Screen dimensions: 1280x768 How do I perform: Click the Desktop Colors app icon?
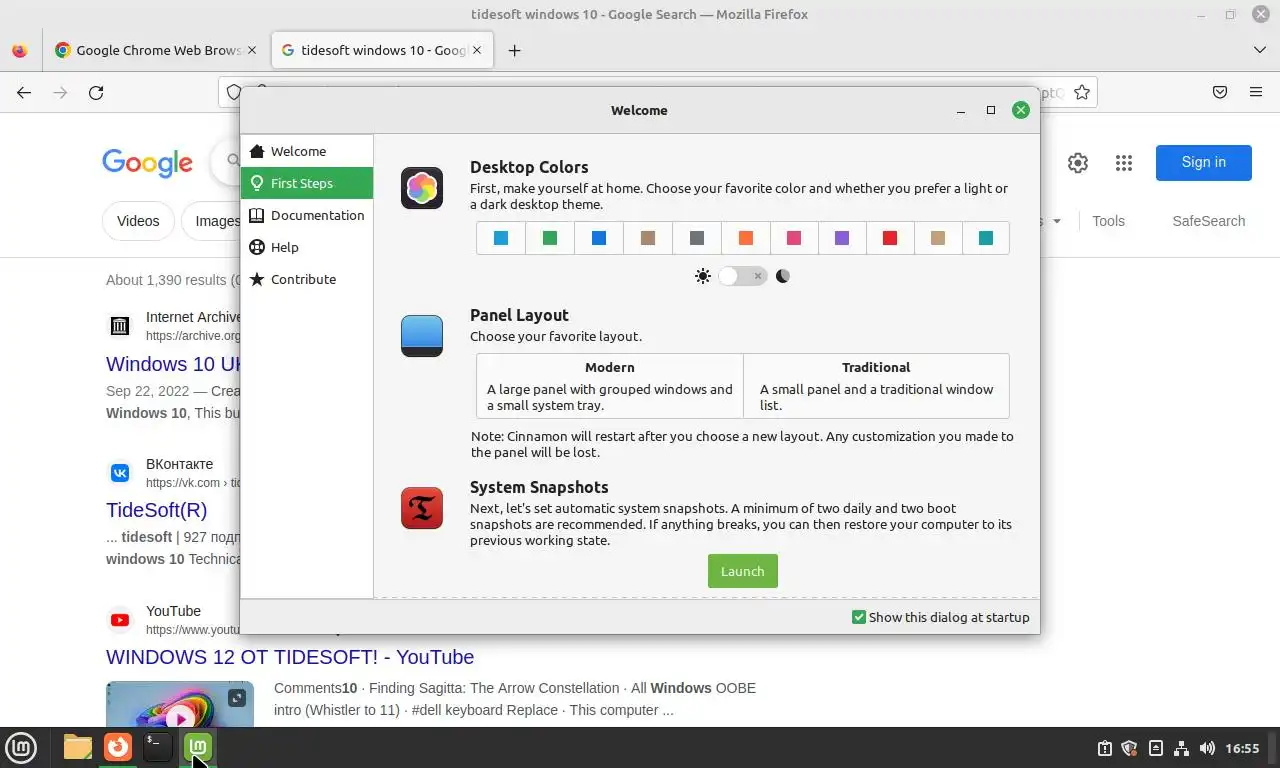click(x=422, y=188)
